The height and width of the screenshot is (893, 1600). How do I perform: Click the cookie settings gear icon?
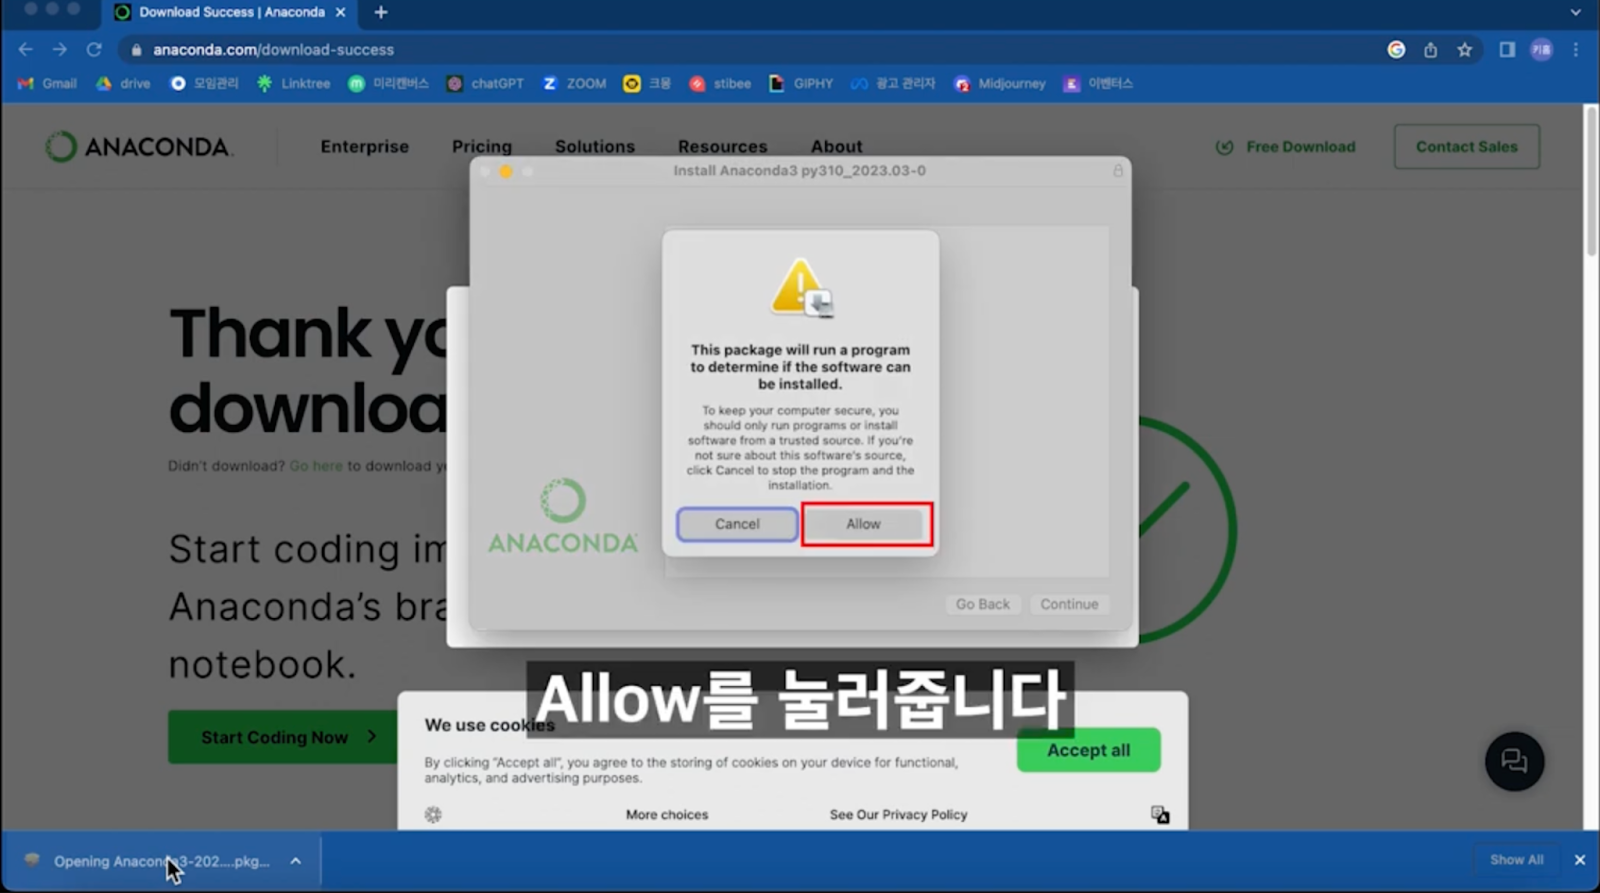point(433,815)
